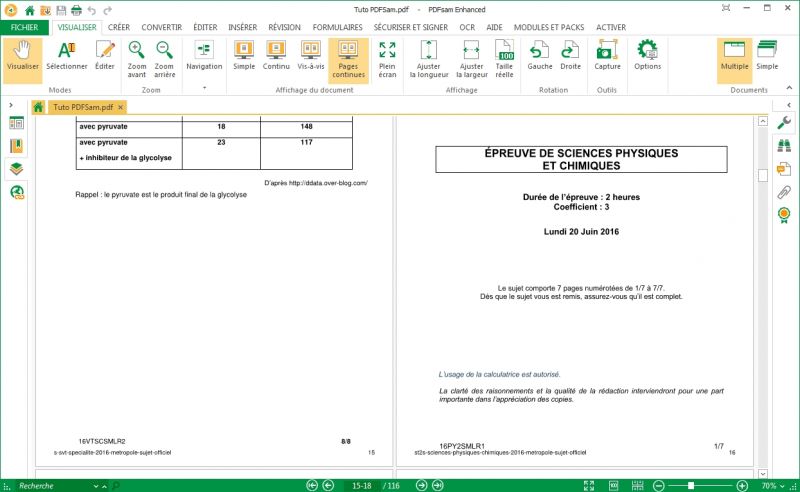Switch to Vis-à-vis page display
The width and height of the screenshot is (800, 492).
(x=311, y=56)
